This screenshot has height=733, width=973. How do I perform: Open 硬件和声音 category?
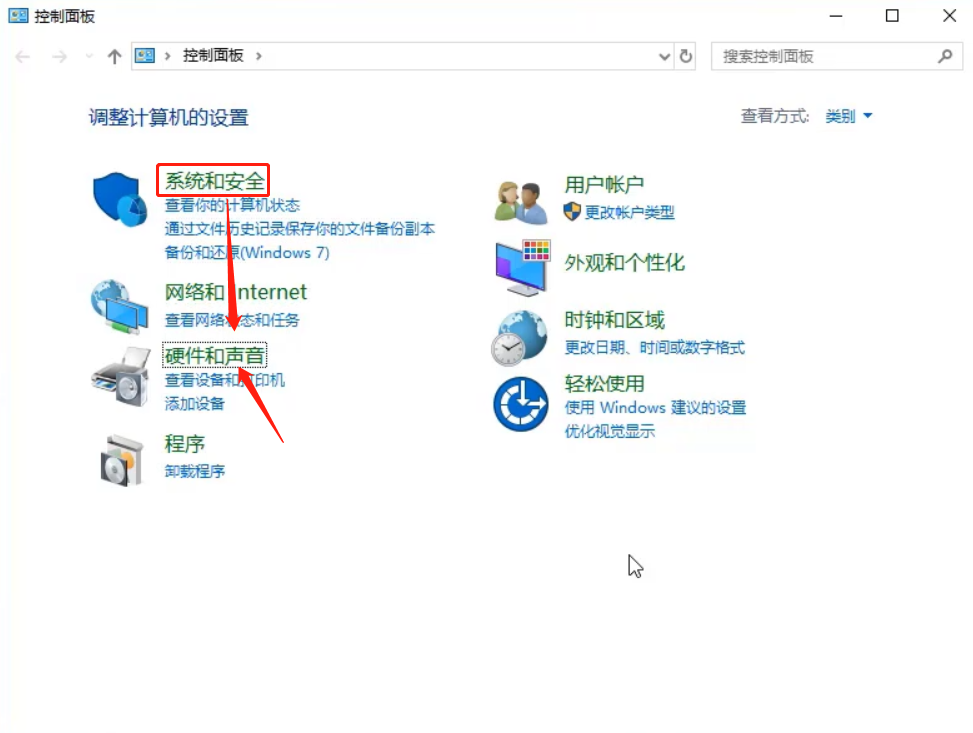[214, 356]
